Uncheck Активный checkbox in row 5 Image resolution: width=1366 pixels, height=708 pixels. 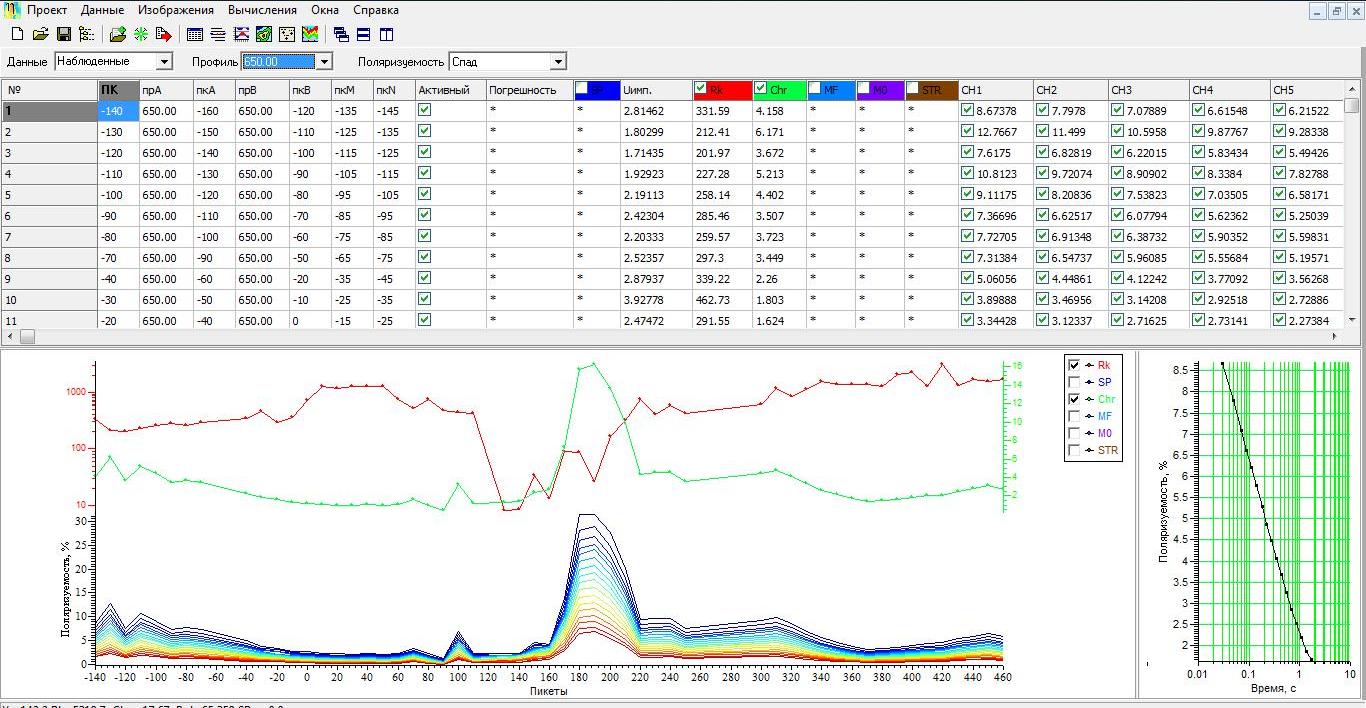[424, 194]
